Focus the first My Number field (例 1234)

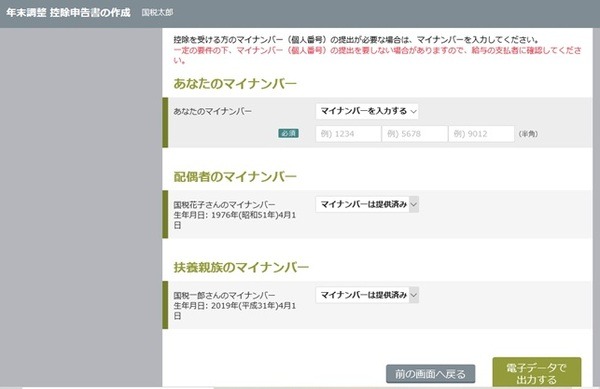point(348,134)
